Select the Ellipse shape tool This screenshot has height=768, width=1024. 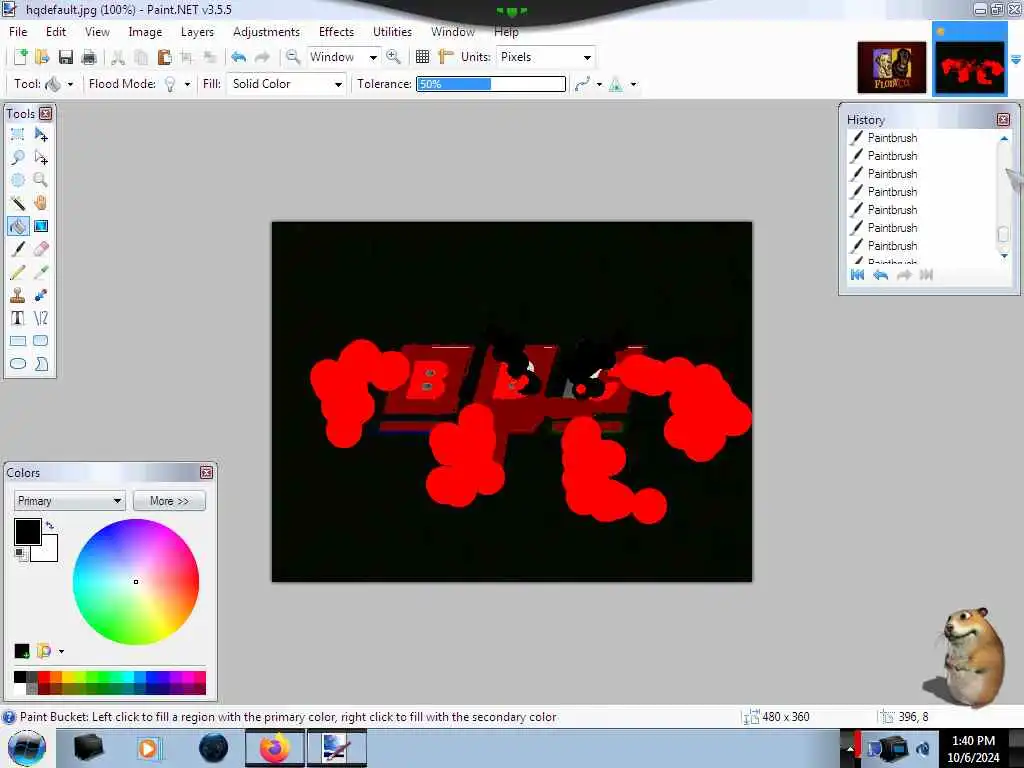coord(18,364)
